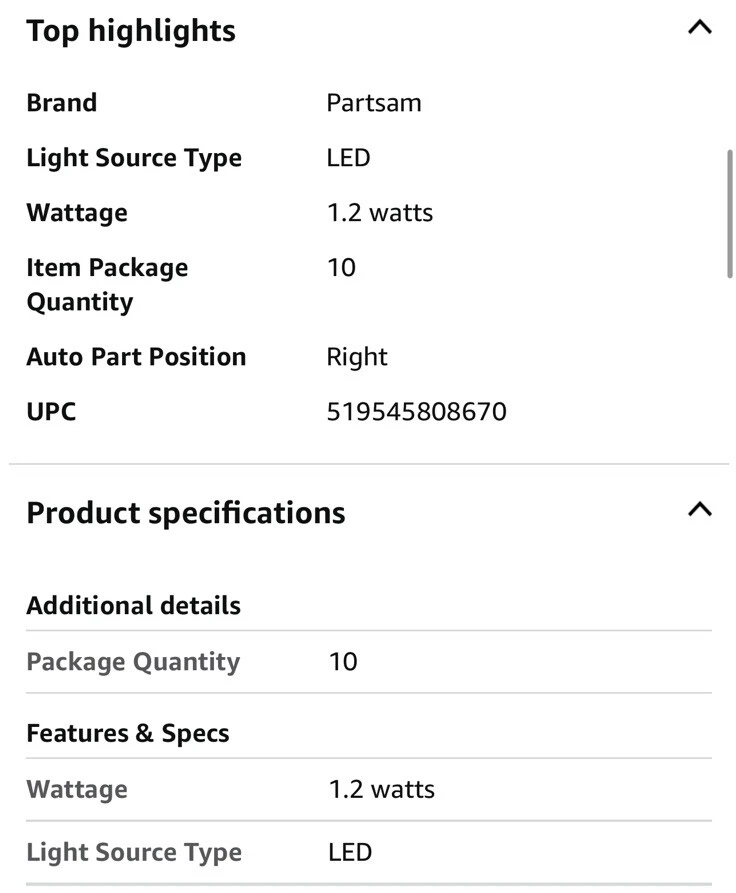736x893 pixels.
Task: Click the Product specifications heading
Action: (x=186, y=513)
